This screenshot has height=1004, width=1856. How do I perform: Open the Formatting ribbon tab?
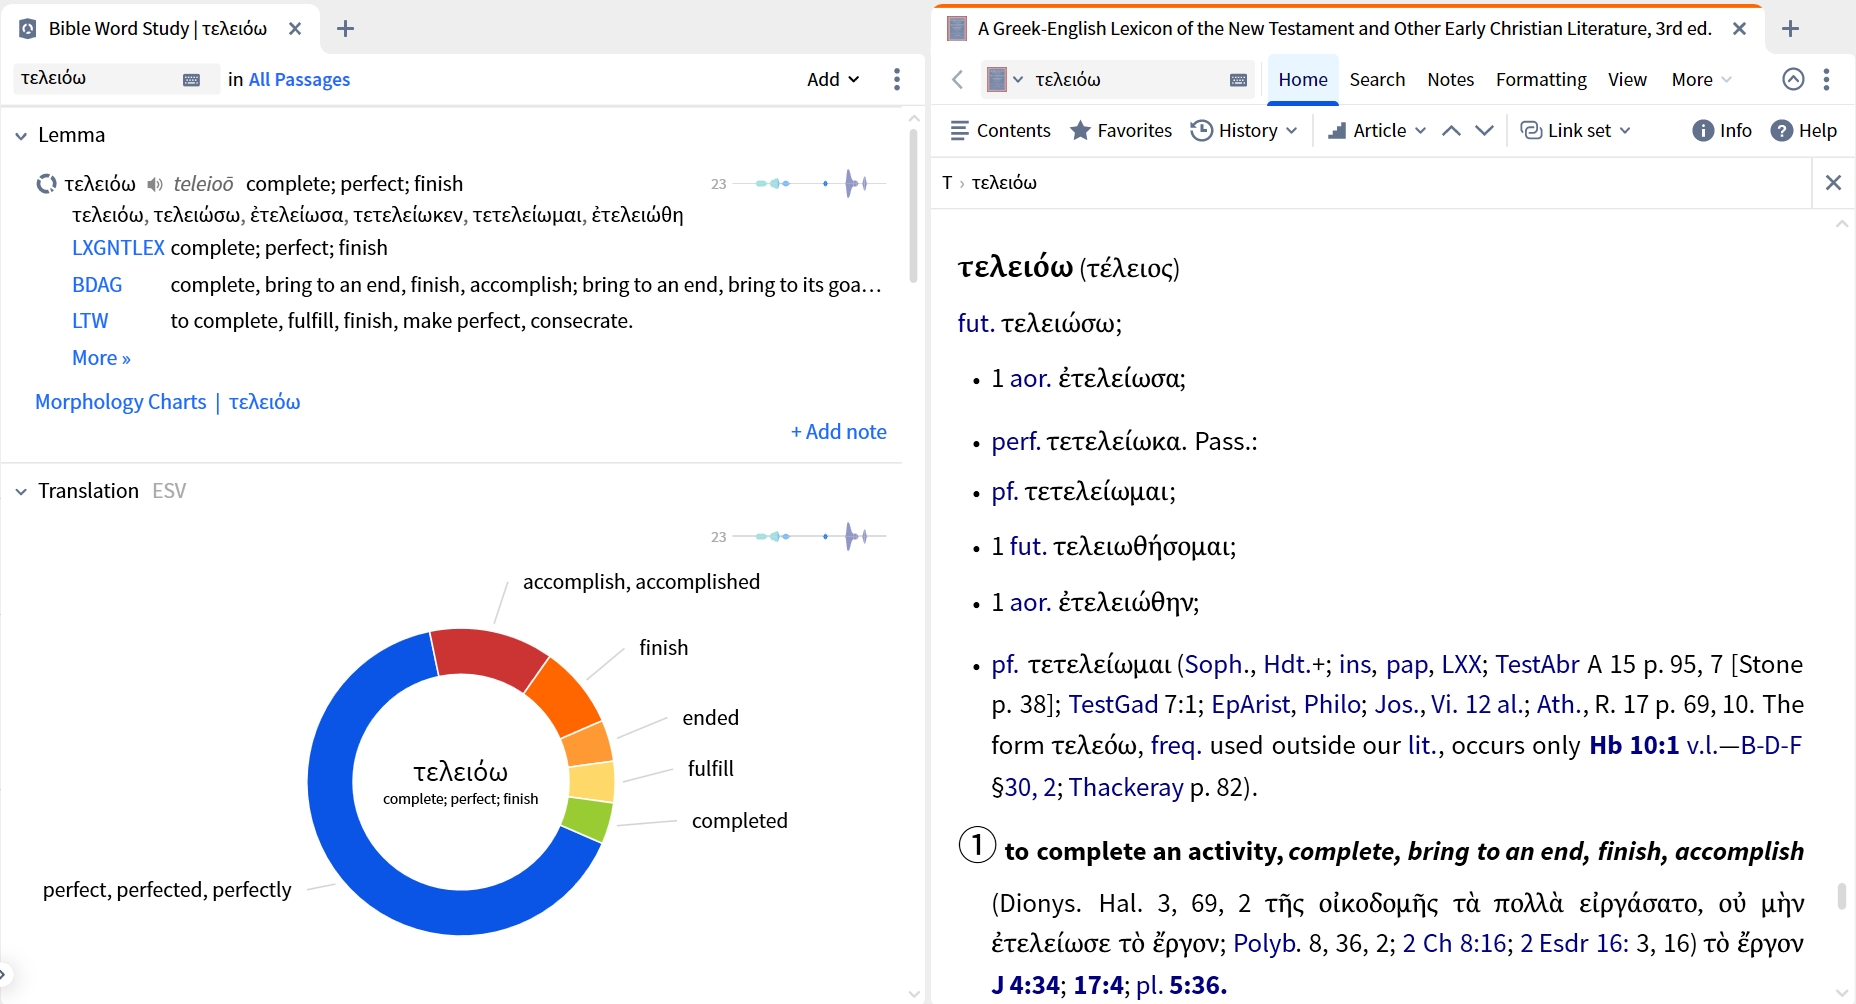click(1541, 79)
